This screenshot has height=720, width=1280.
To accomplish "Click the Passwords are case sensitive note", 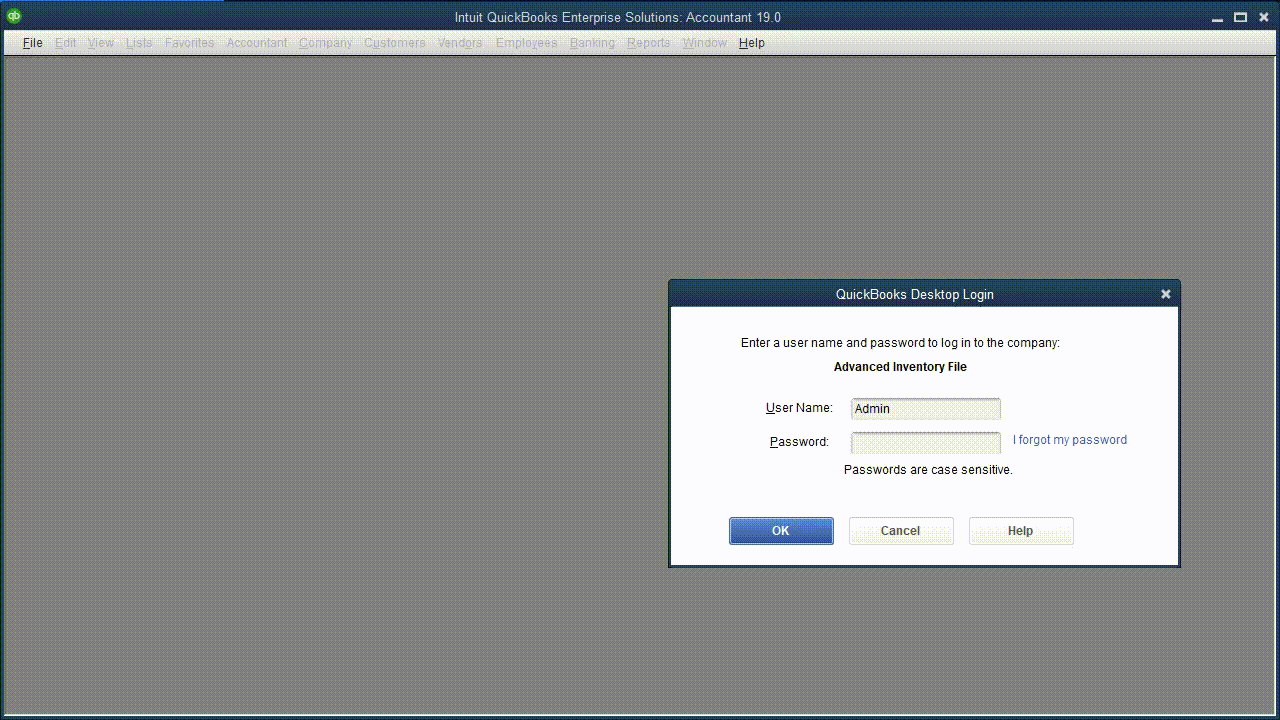I will tap(928, 470).
